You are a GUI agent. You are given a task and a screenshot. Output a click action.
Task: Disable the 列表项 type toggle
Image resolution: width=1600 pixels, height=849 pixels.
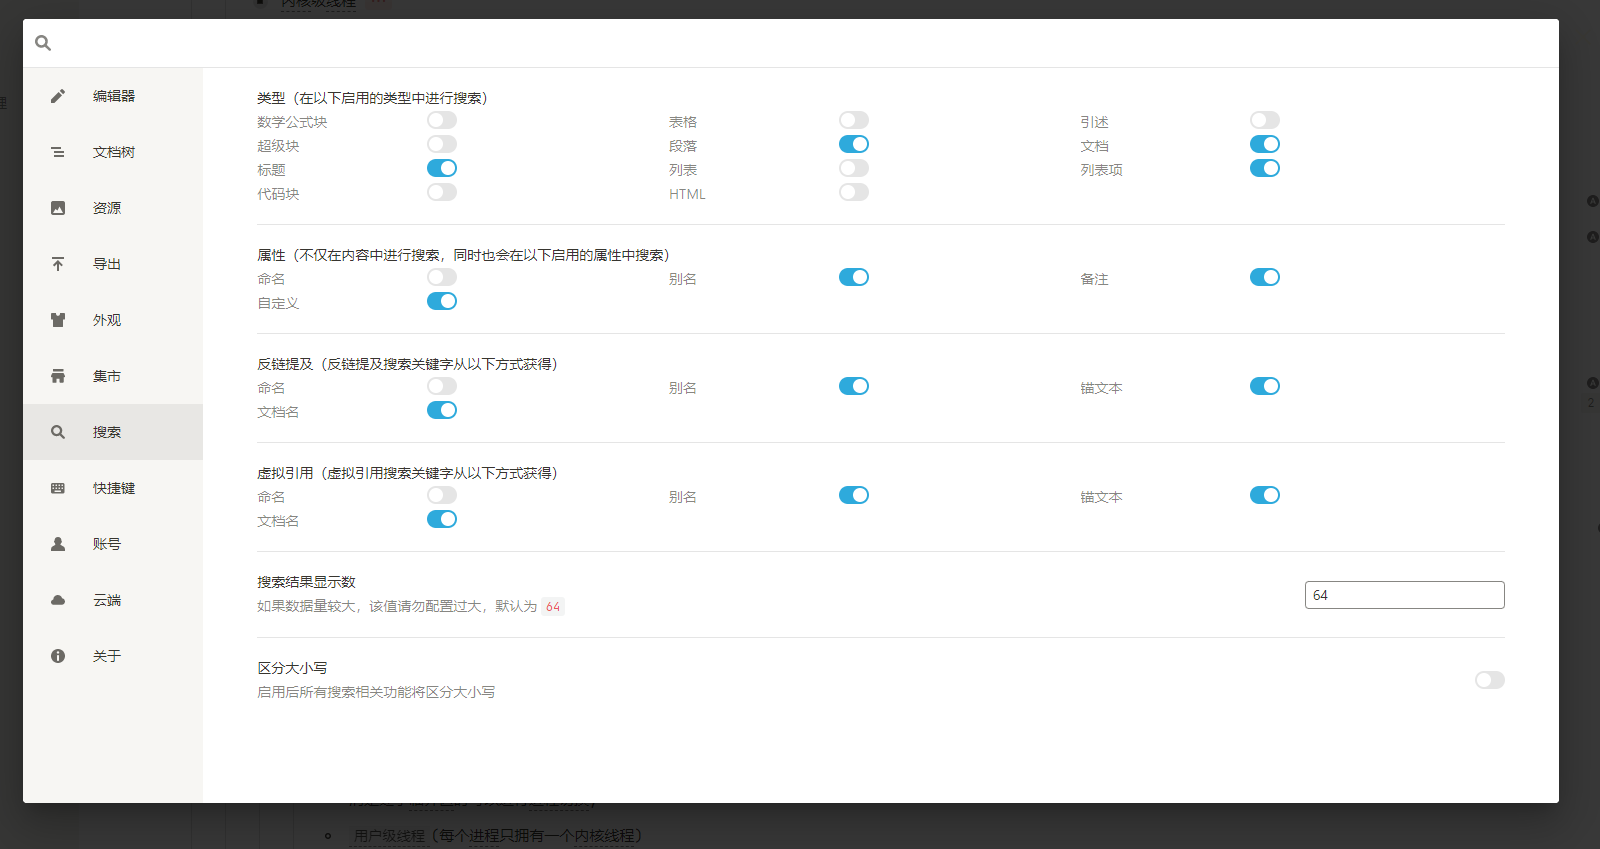click(x=1265, y=168)
